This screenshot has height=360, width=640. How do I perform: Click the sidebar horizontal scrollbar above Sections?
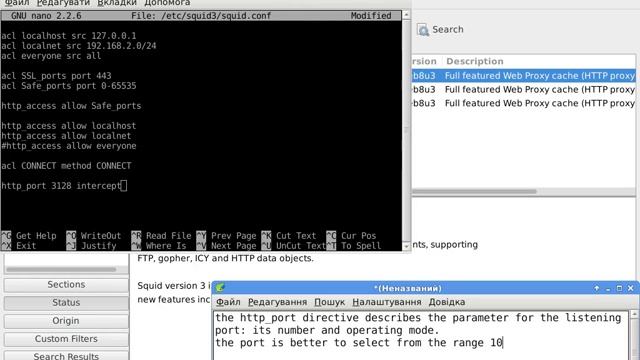click(61, 269)
